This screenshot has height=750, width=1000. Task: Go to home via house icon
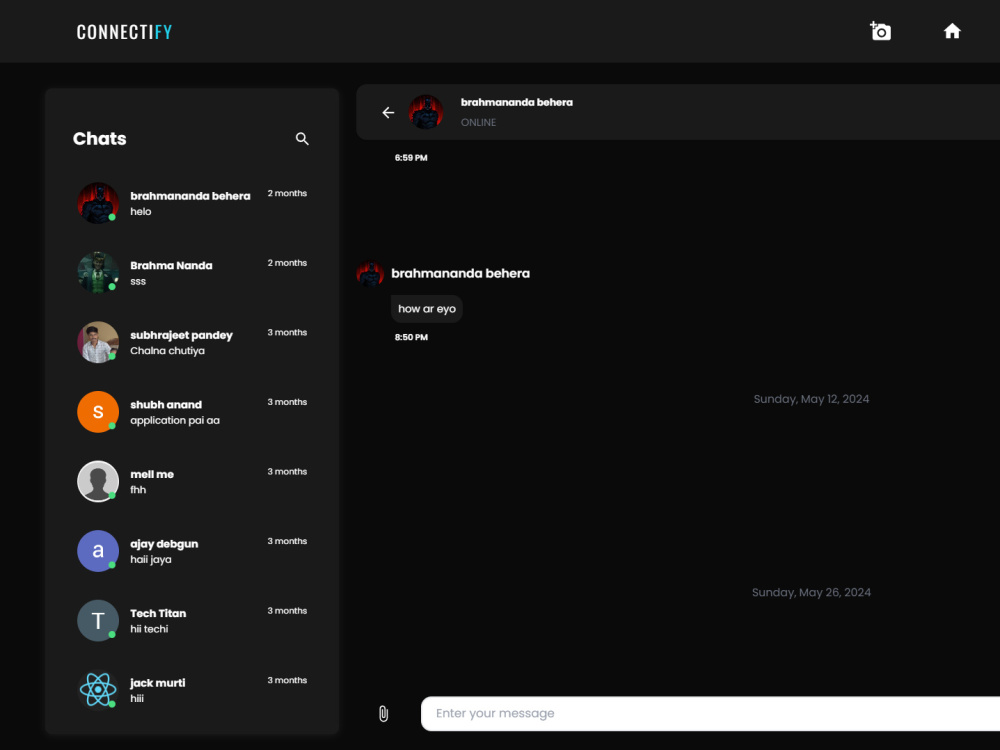[x=952, y=31]
